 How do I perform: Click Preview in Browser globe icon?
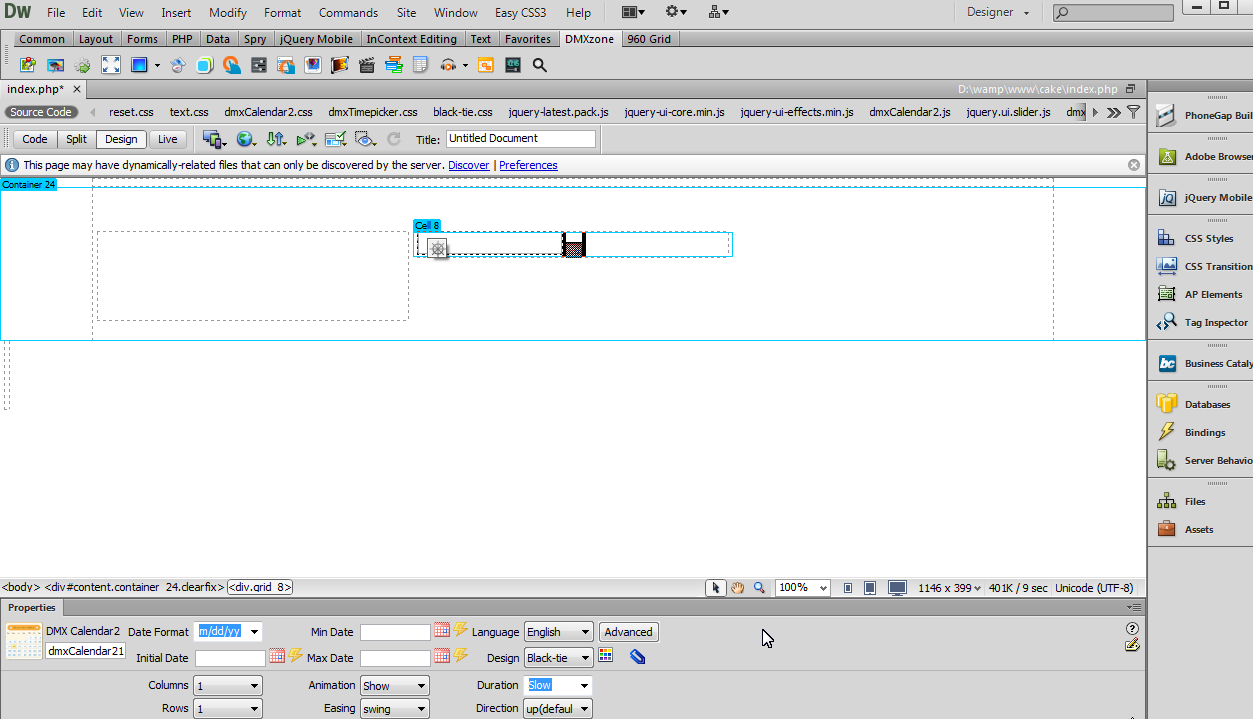(x=245, y=139)
